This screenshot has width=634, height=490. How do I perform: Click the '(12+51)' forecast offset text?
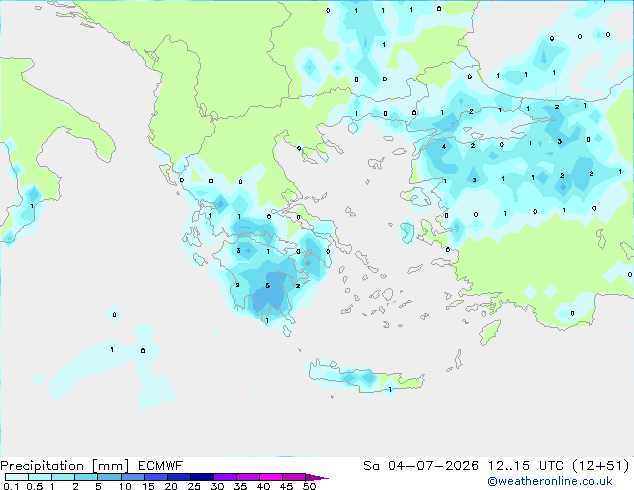coord(601,466)
